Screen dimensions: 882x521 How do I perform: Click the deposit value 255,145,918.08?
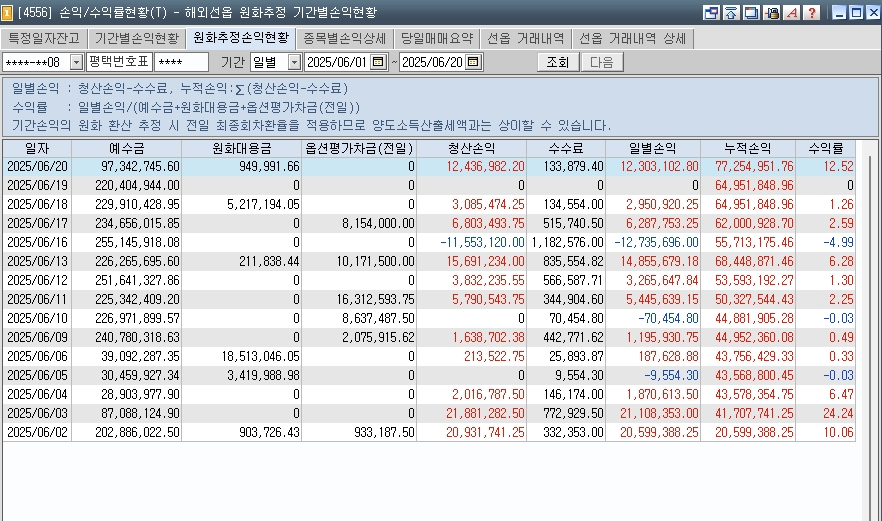pyautogui.click(x=137, y=242)
